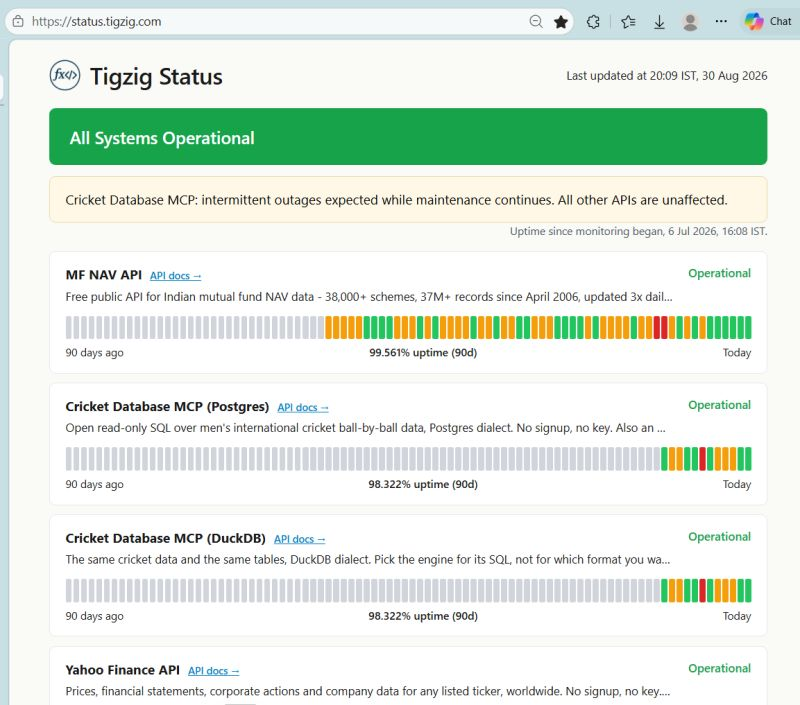The height and width of the screenshot is (705, 800).
Task: Click the DuckDB MCP description text
Action: tap(368, 560)
